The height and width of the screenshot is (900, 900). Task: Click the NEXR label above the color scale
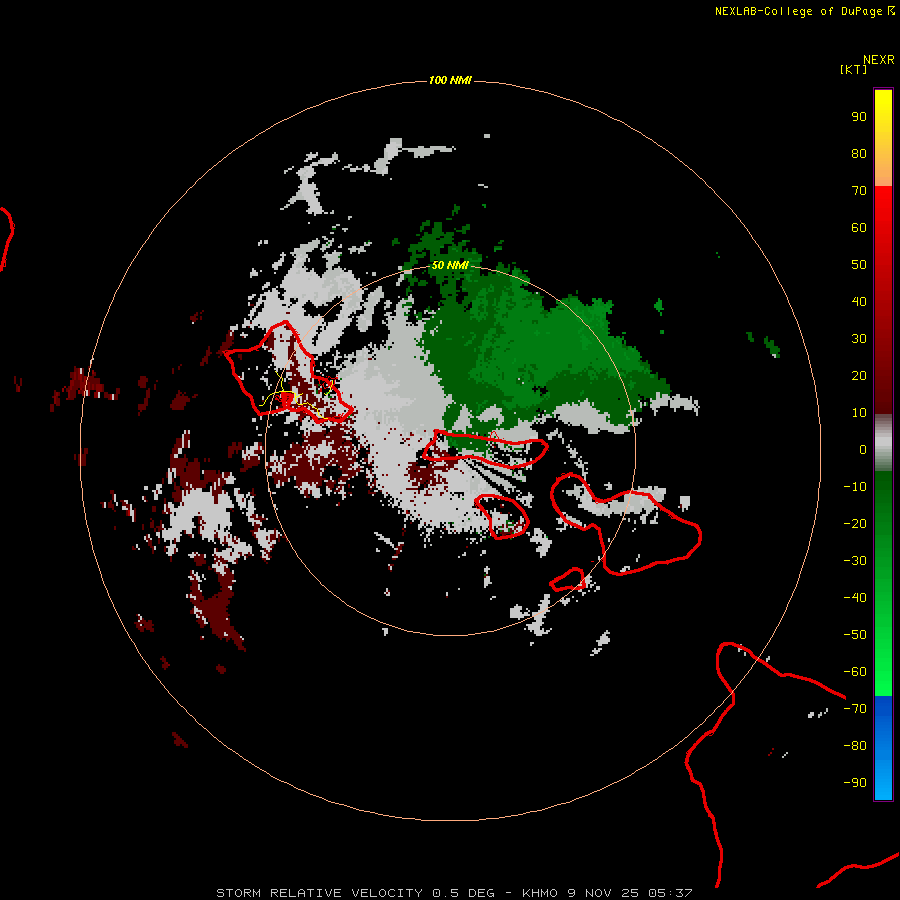point(878,60)
